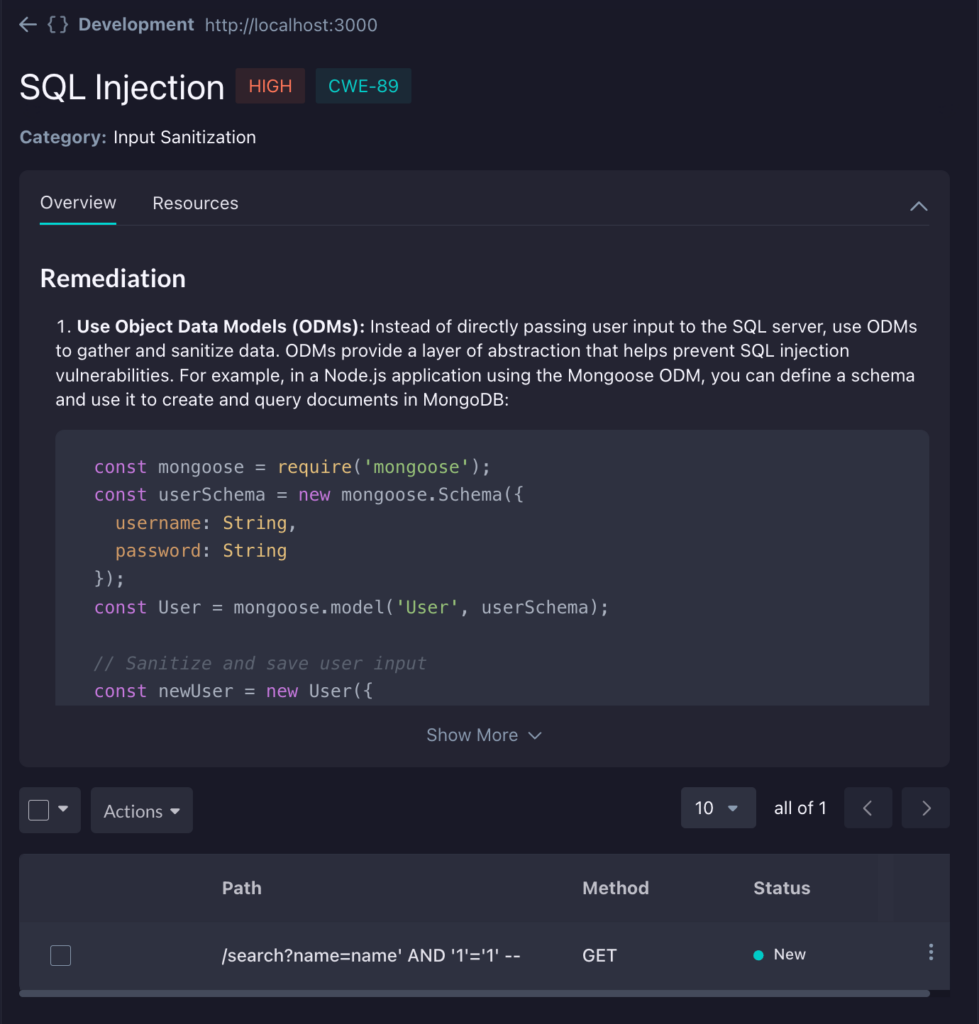Screen dimensions: 979x1024
Task: Go to the previous results page
Action: (867, 808)
